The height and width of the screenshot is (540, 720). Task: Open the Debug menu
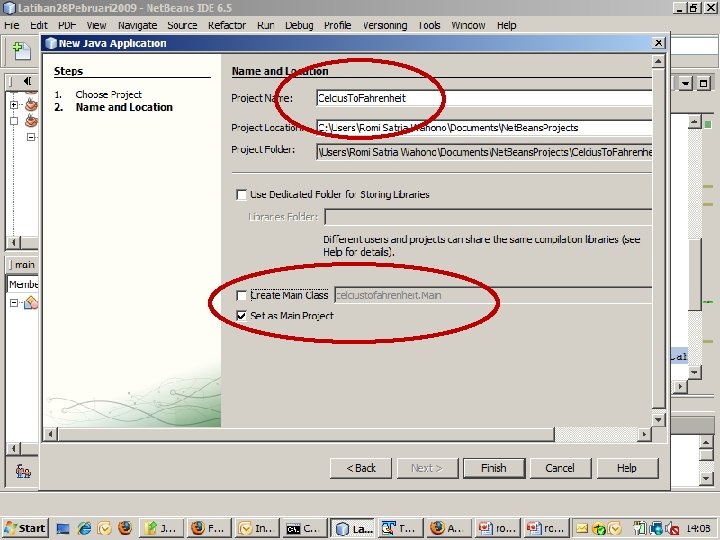coord(299,25)
